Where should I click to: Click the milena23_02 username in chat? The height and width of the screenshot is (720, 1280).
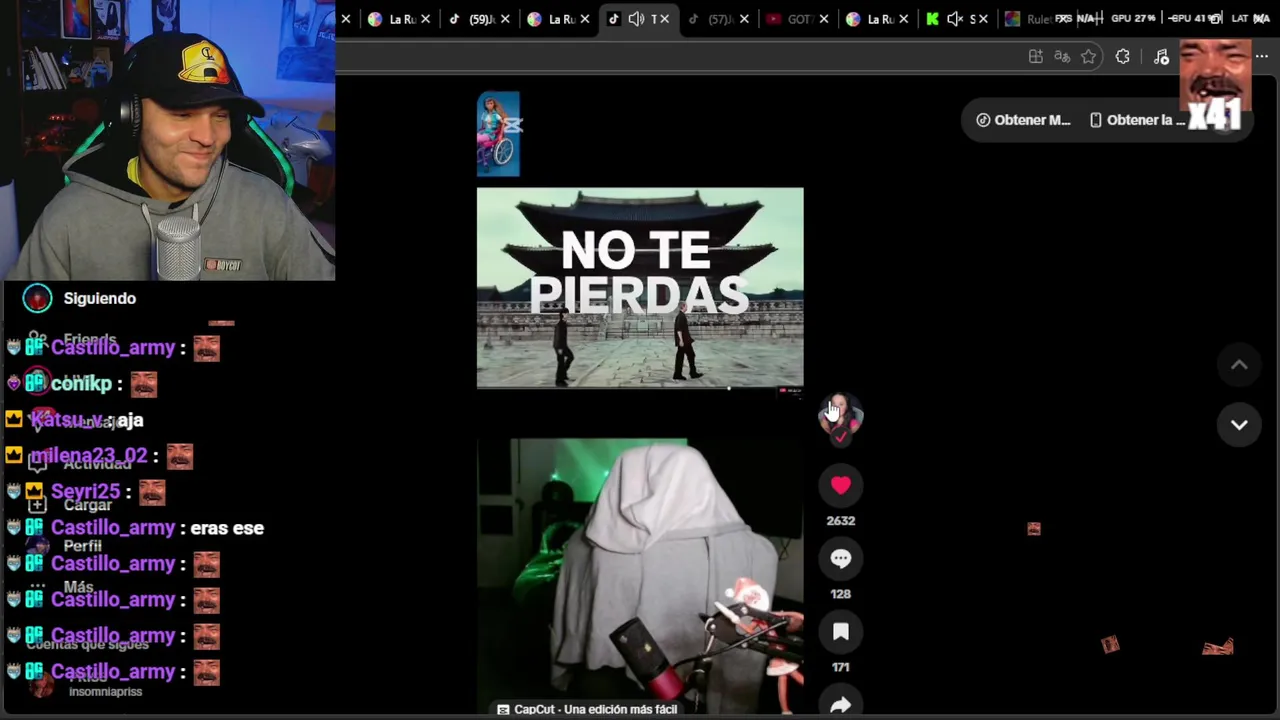point(89,456)
